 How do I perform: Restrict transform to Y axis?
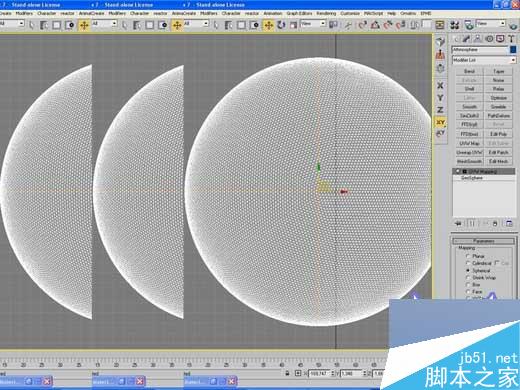tap(440, 98)
